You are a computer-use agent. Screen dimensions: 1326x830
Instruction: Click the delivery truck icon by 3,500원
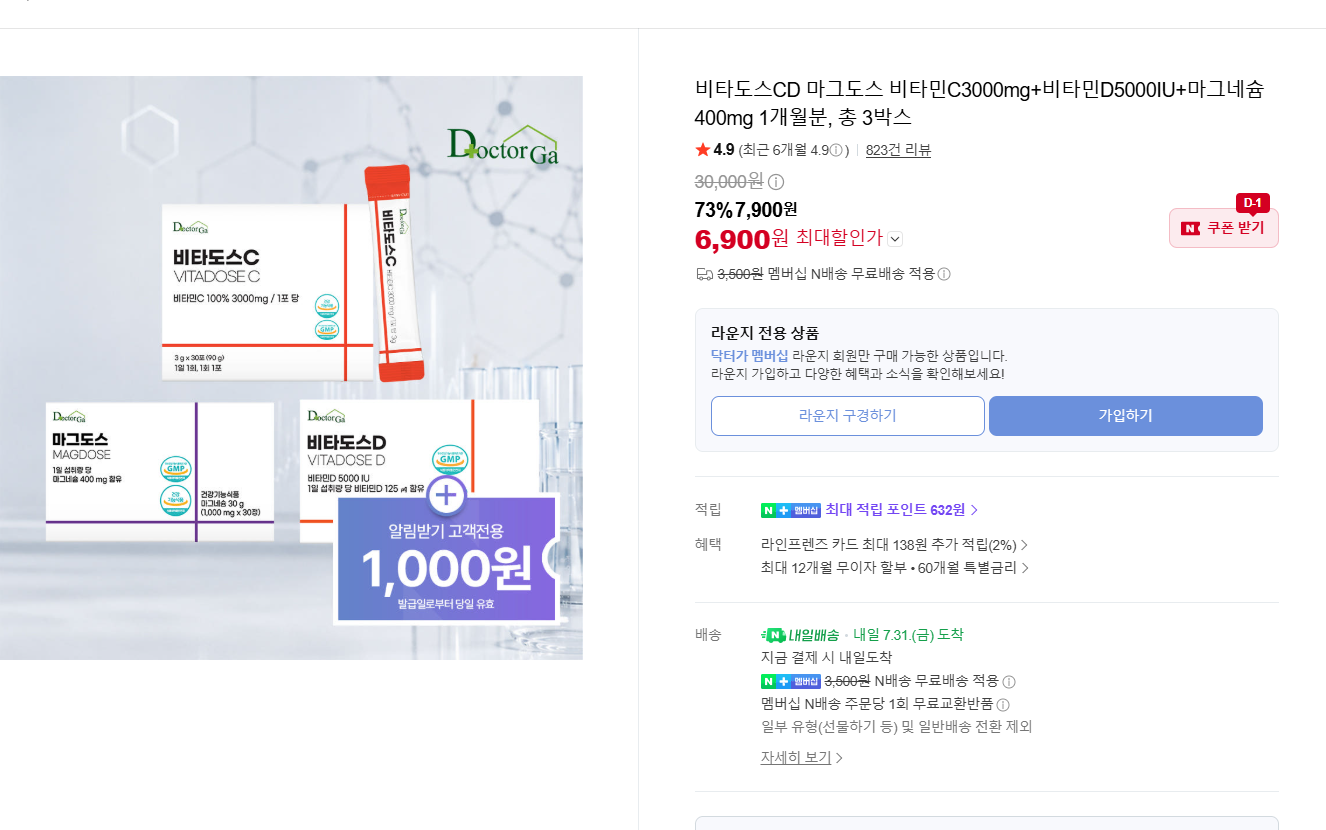click(x=704, y=274)
